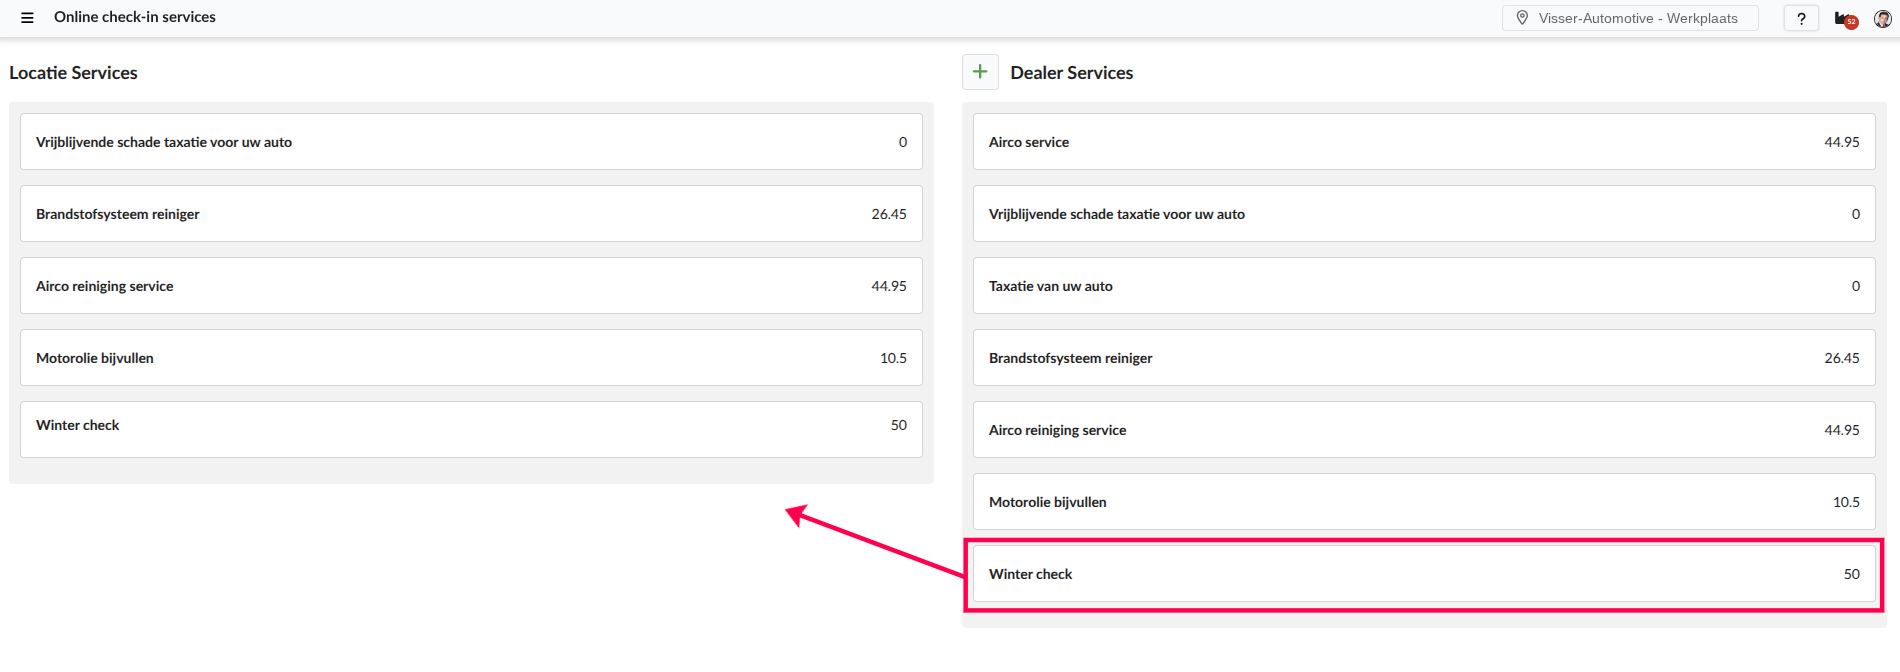Click Vrijblijvende schade taxatie in Locatie Services
Screen dimensions: 1900x672
tap(470, 142)
